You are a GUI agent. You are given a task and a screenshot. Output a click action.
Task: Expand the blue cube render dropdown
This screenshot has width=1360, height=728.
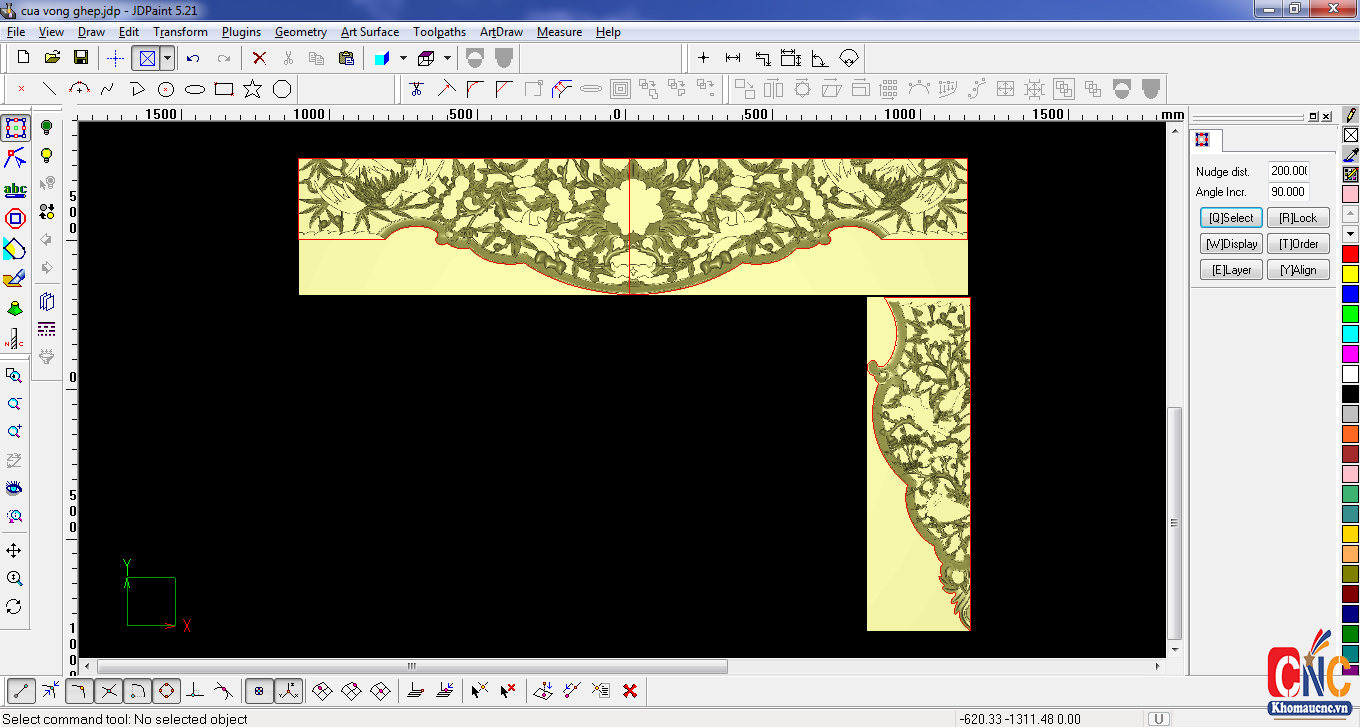click(403, 58)
